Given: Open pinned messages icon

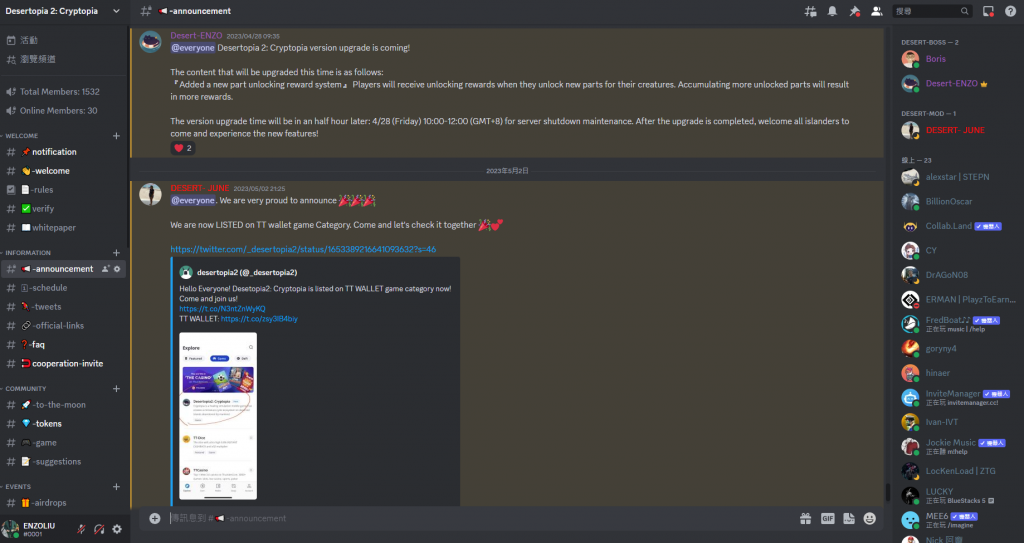Looking at the screenshot, I should (x=854, y=11).
